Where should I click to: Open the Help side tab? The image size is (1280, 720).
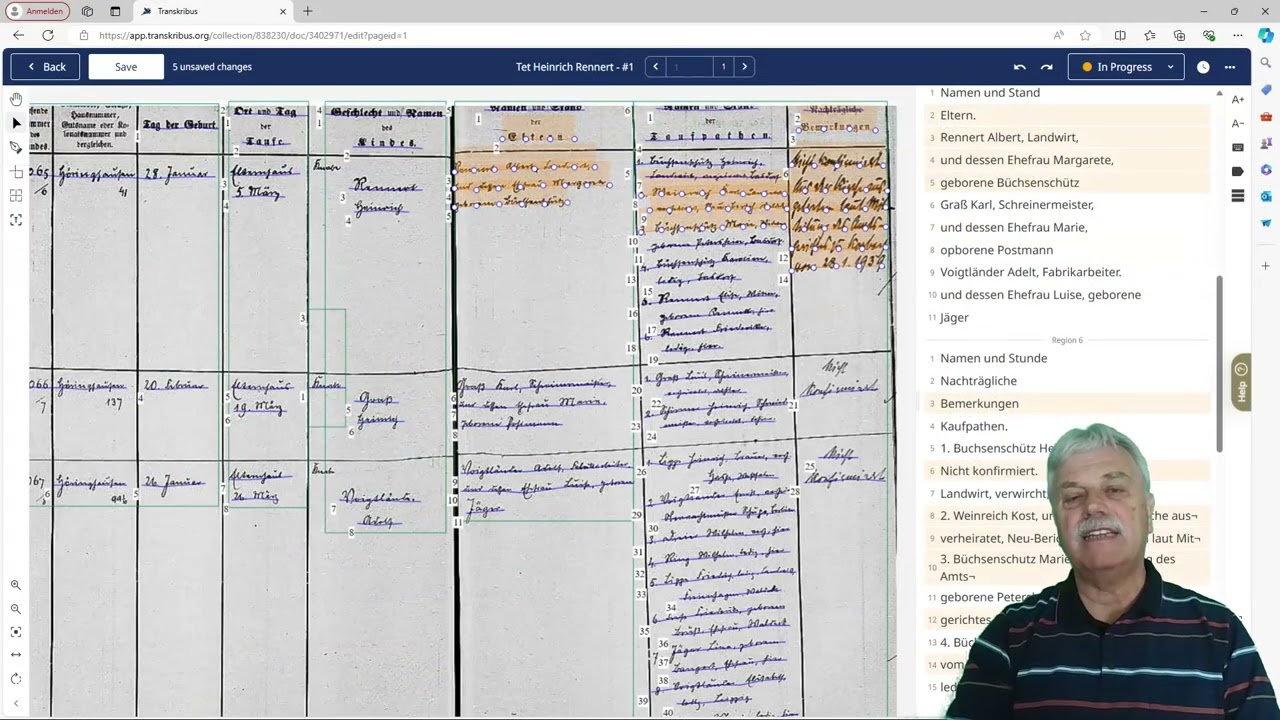tap(1241, 382)
